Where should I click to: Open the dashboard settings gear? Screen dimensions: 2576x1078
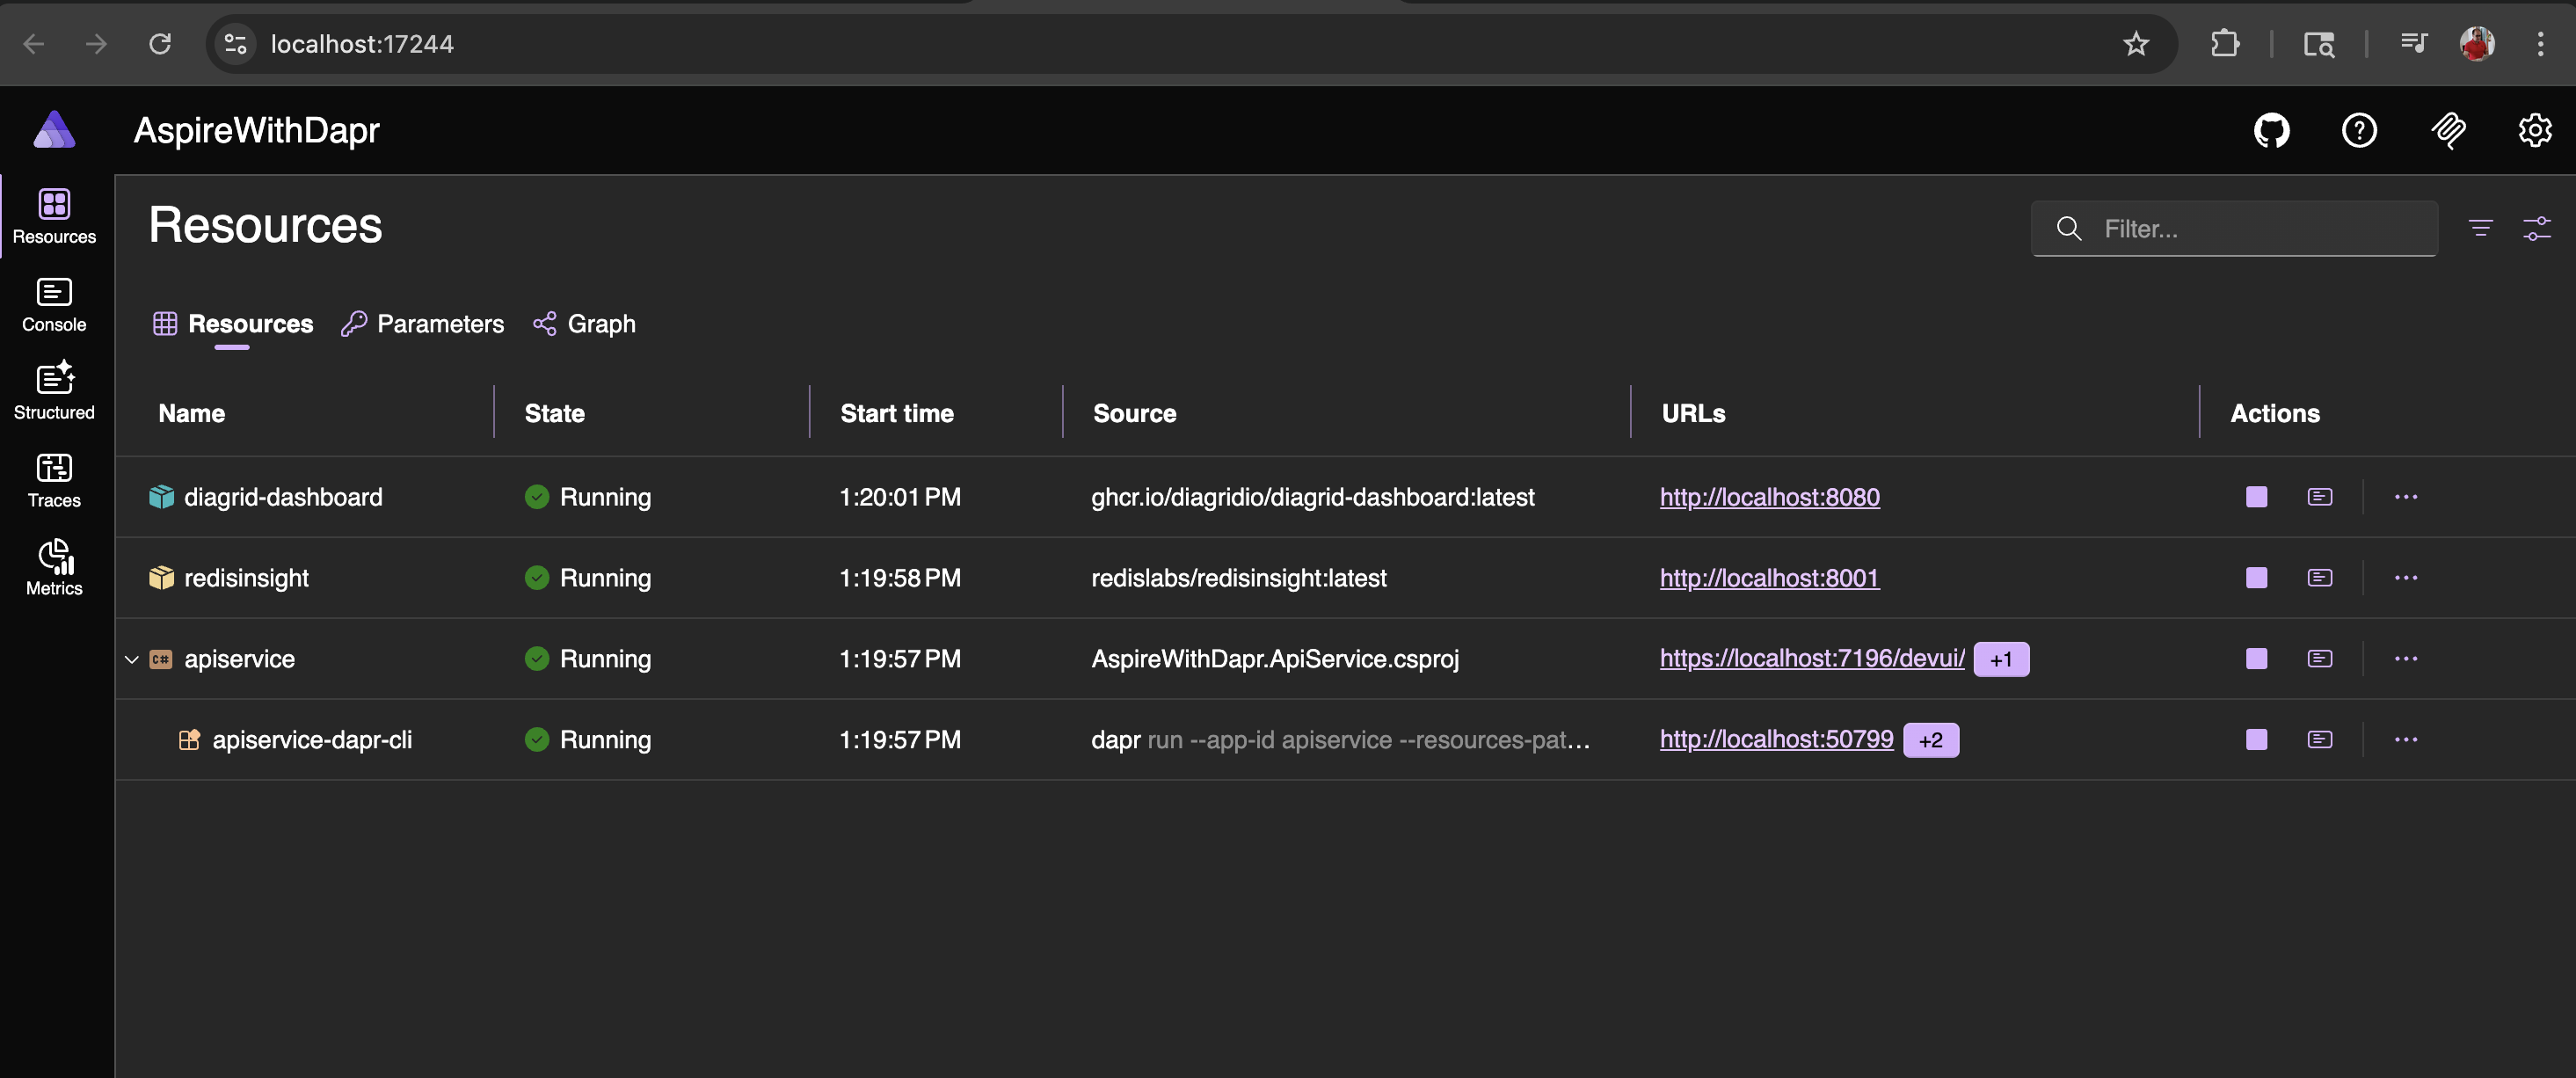(2534, 130)
